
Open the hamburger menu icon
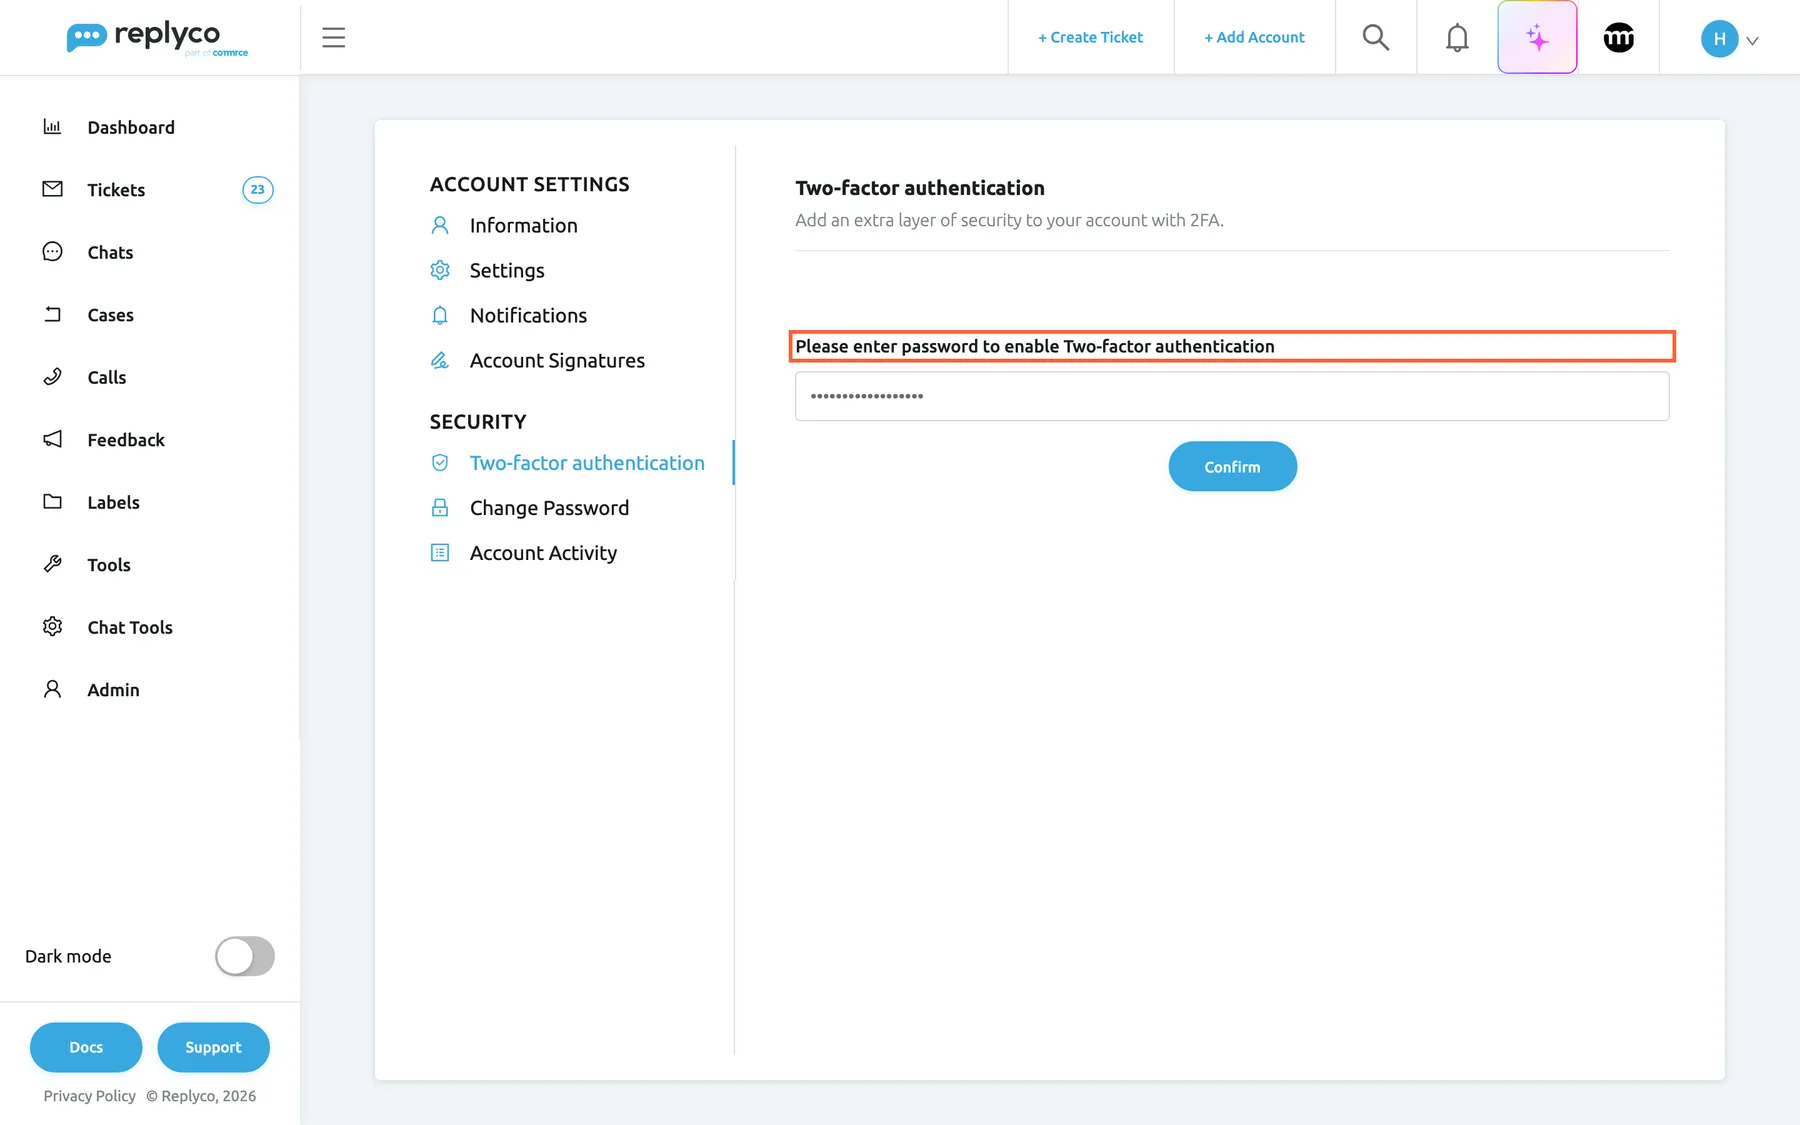pos(333,38)
